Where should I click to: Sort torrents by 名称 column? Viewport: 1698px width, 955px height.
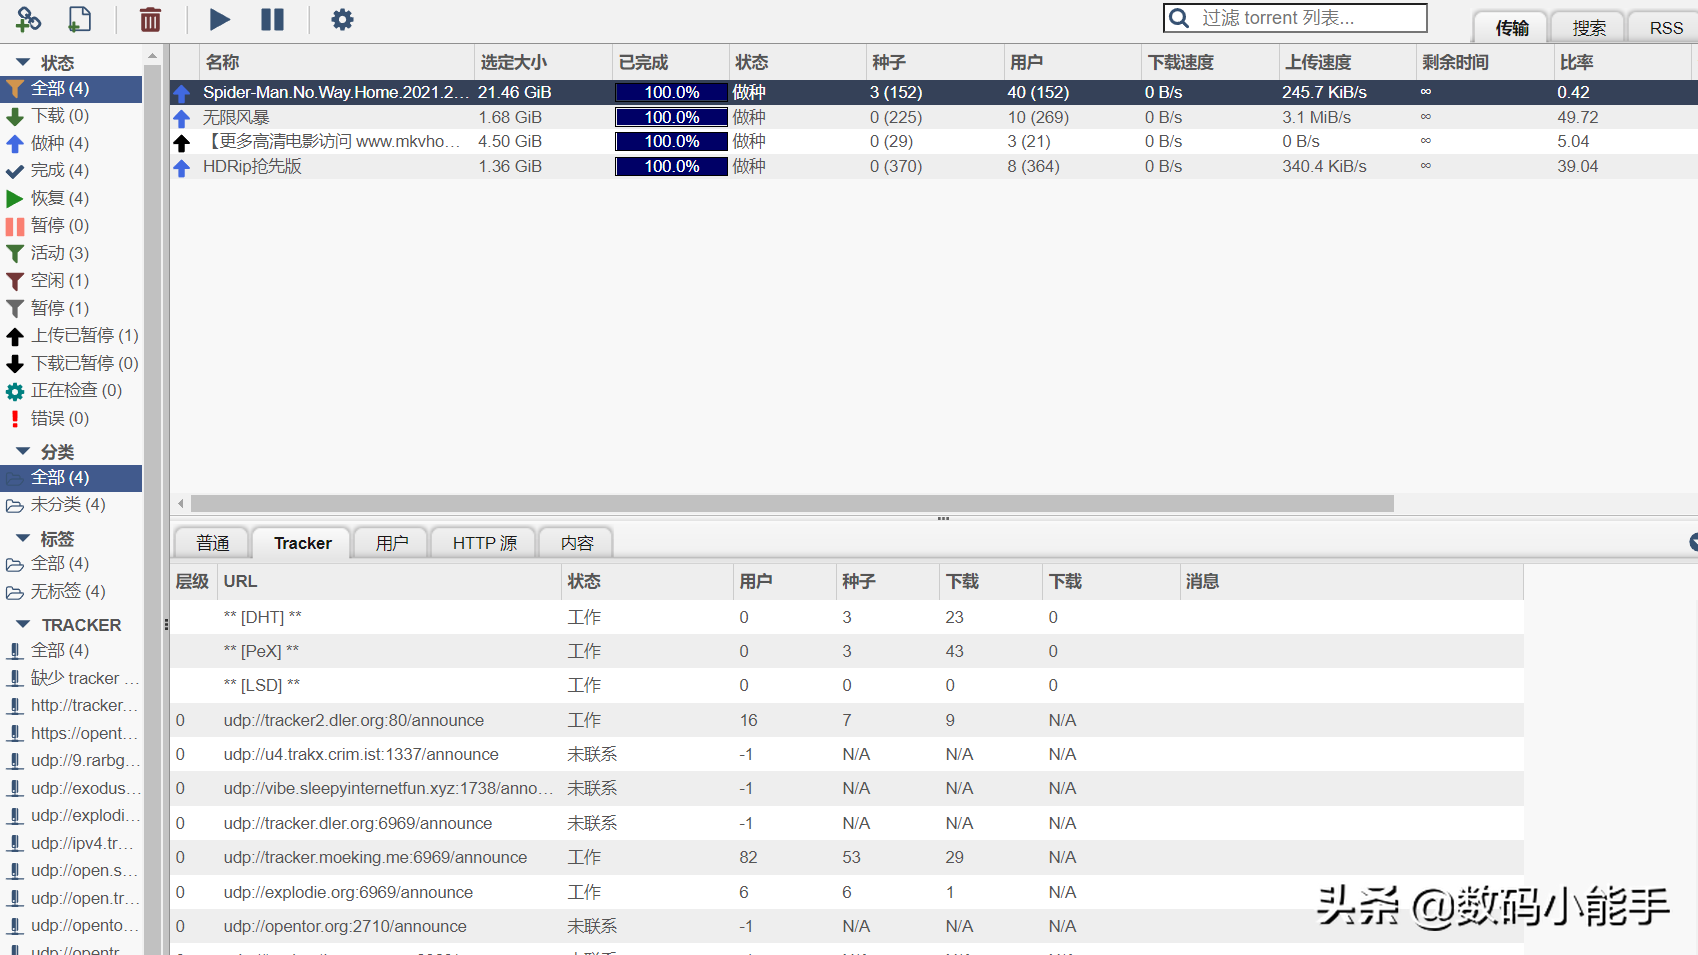click(x=336, y=62)
